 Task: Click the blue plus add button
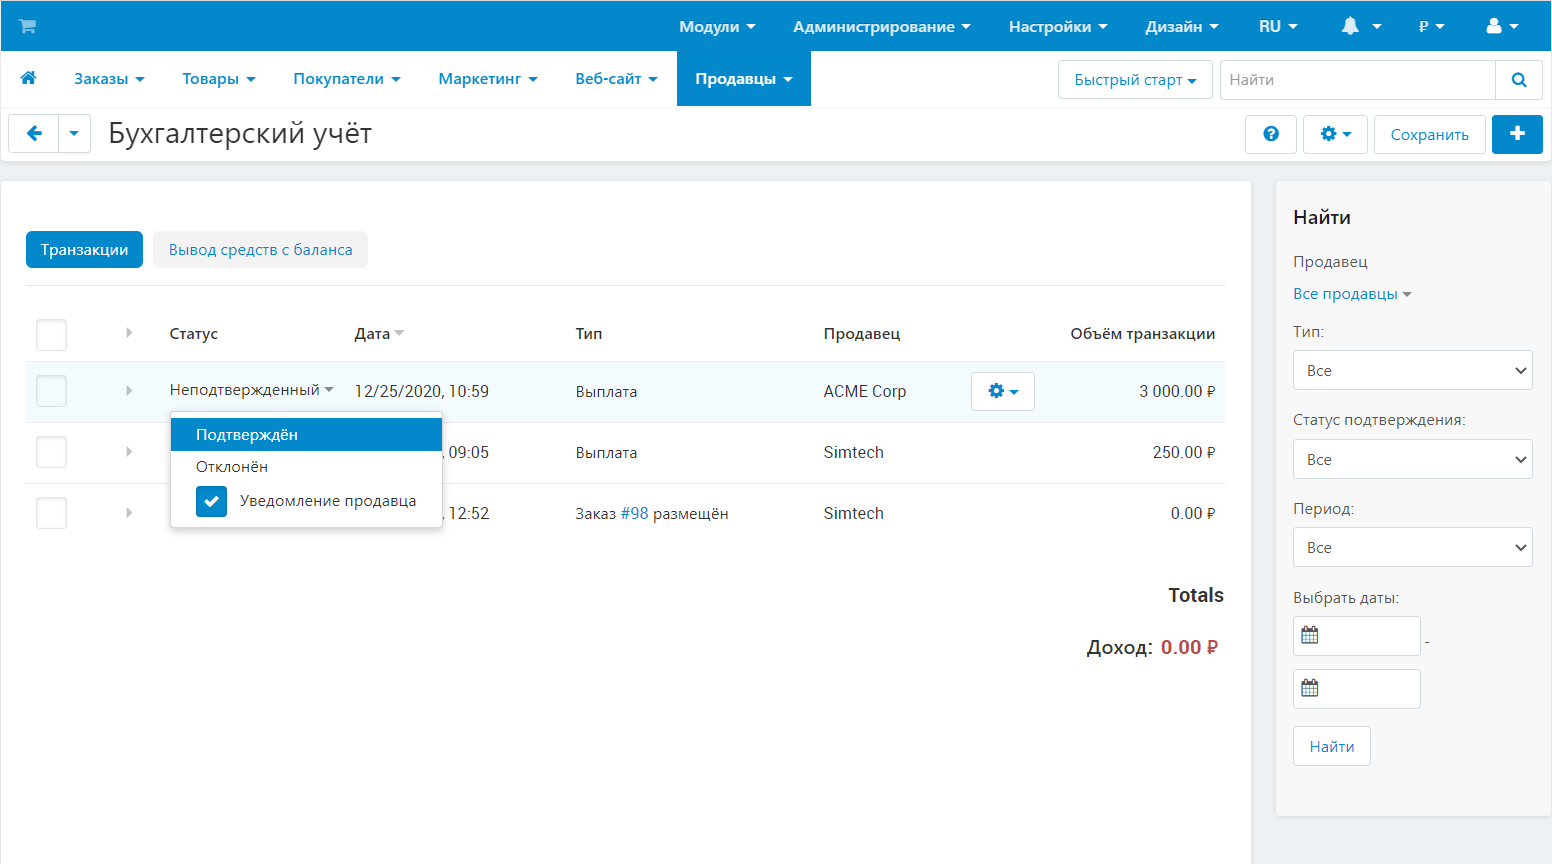click(x=1516, y=134)
